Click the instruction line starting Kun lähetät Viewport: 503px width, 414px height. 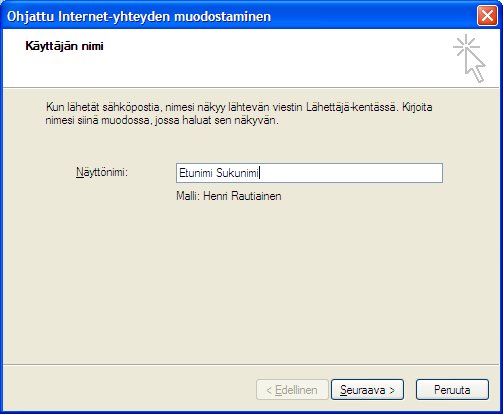click(239, 107)
